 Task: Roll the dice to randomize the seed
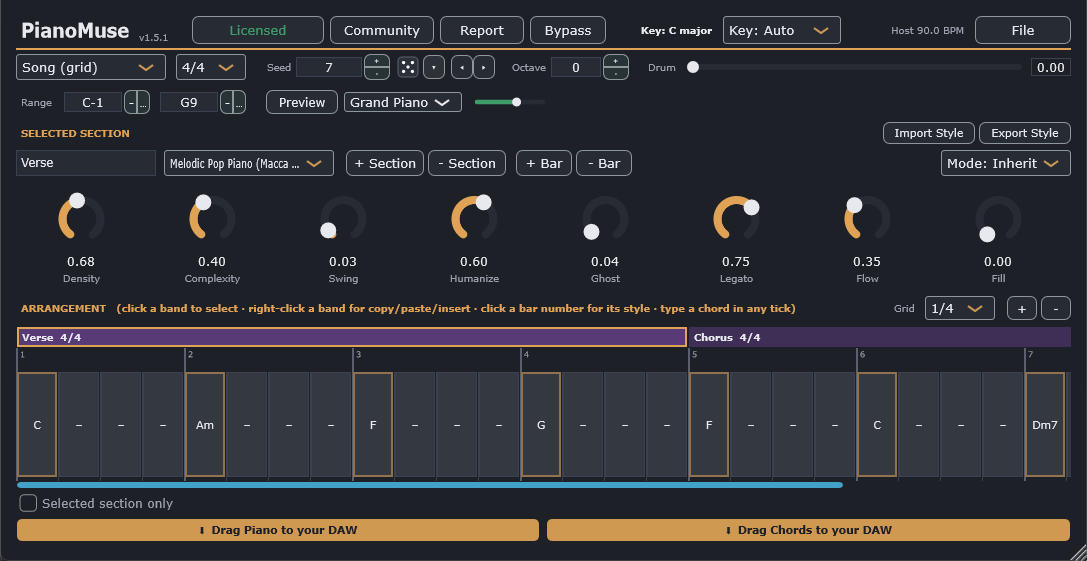coord(408,67)
